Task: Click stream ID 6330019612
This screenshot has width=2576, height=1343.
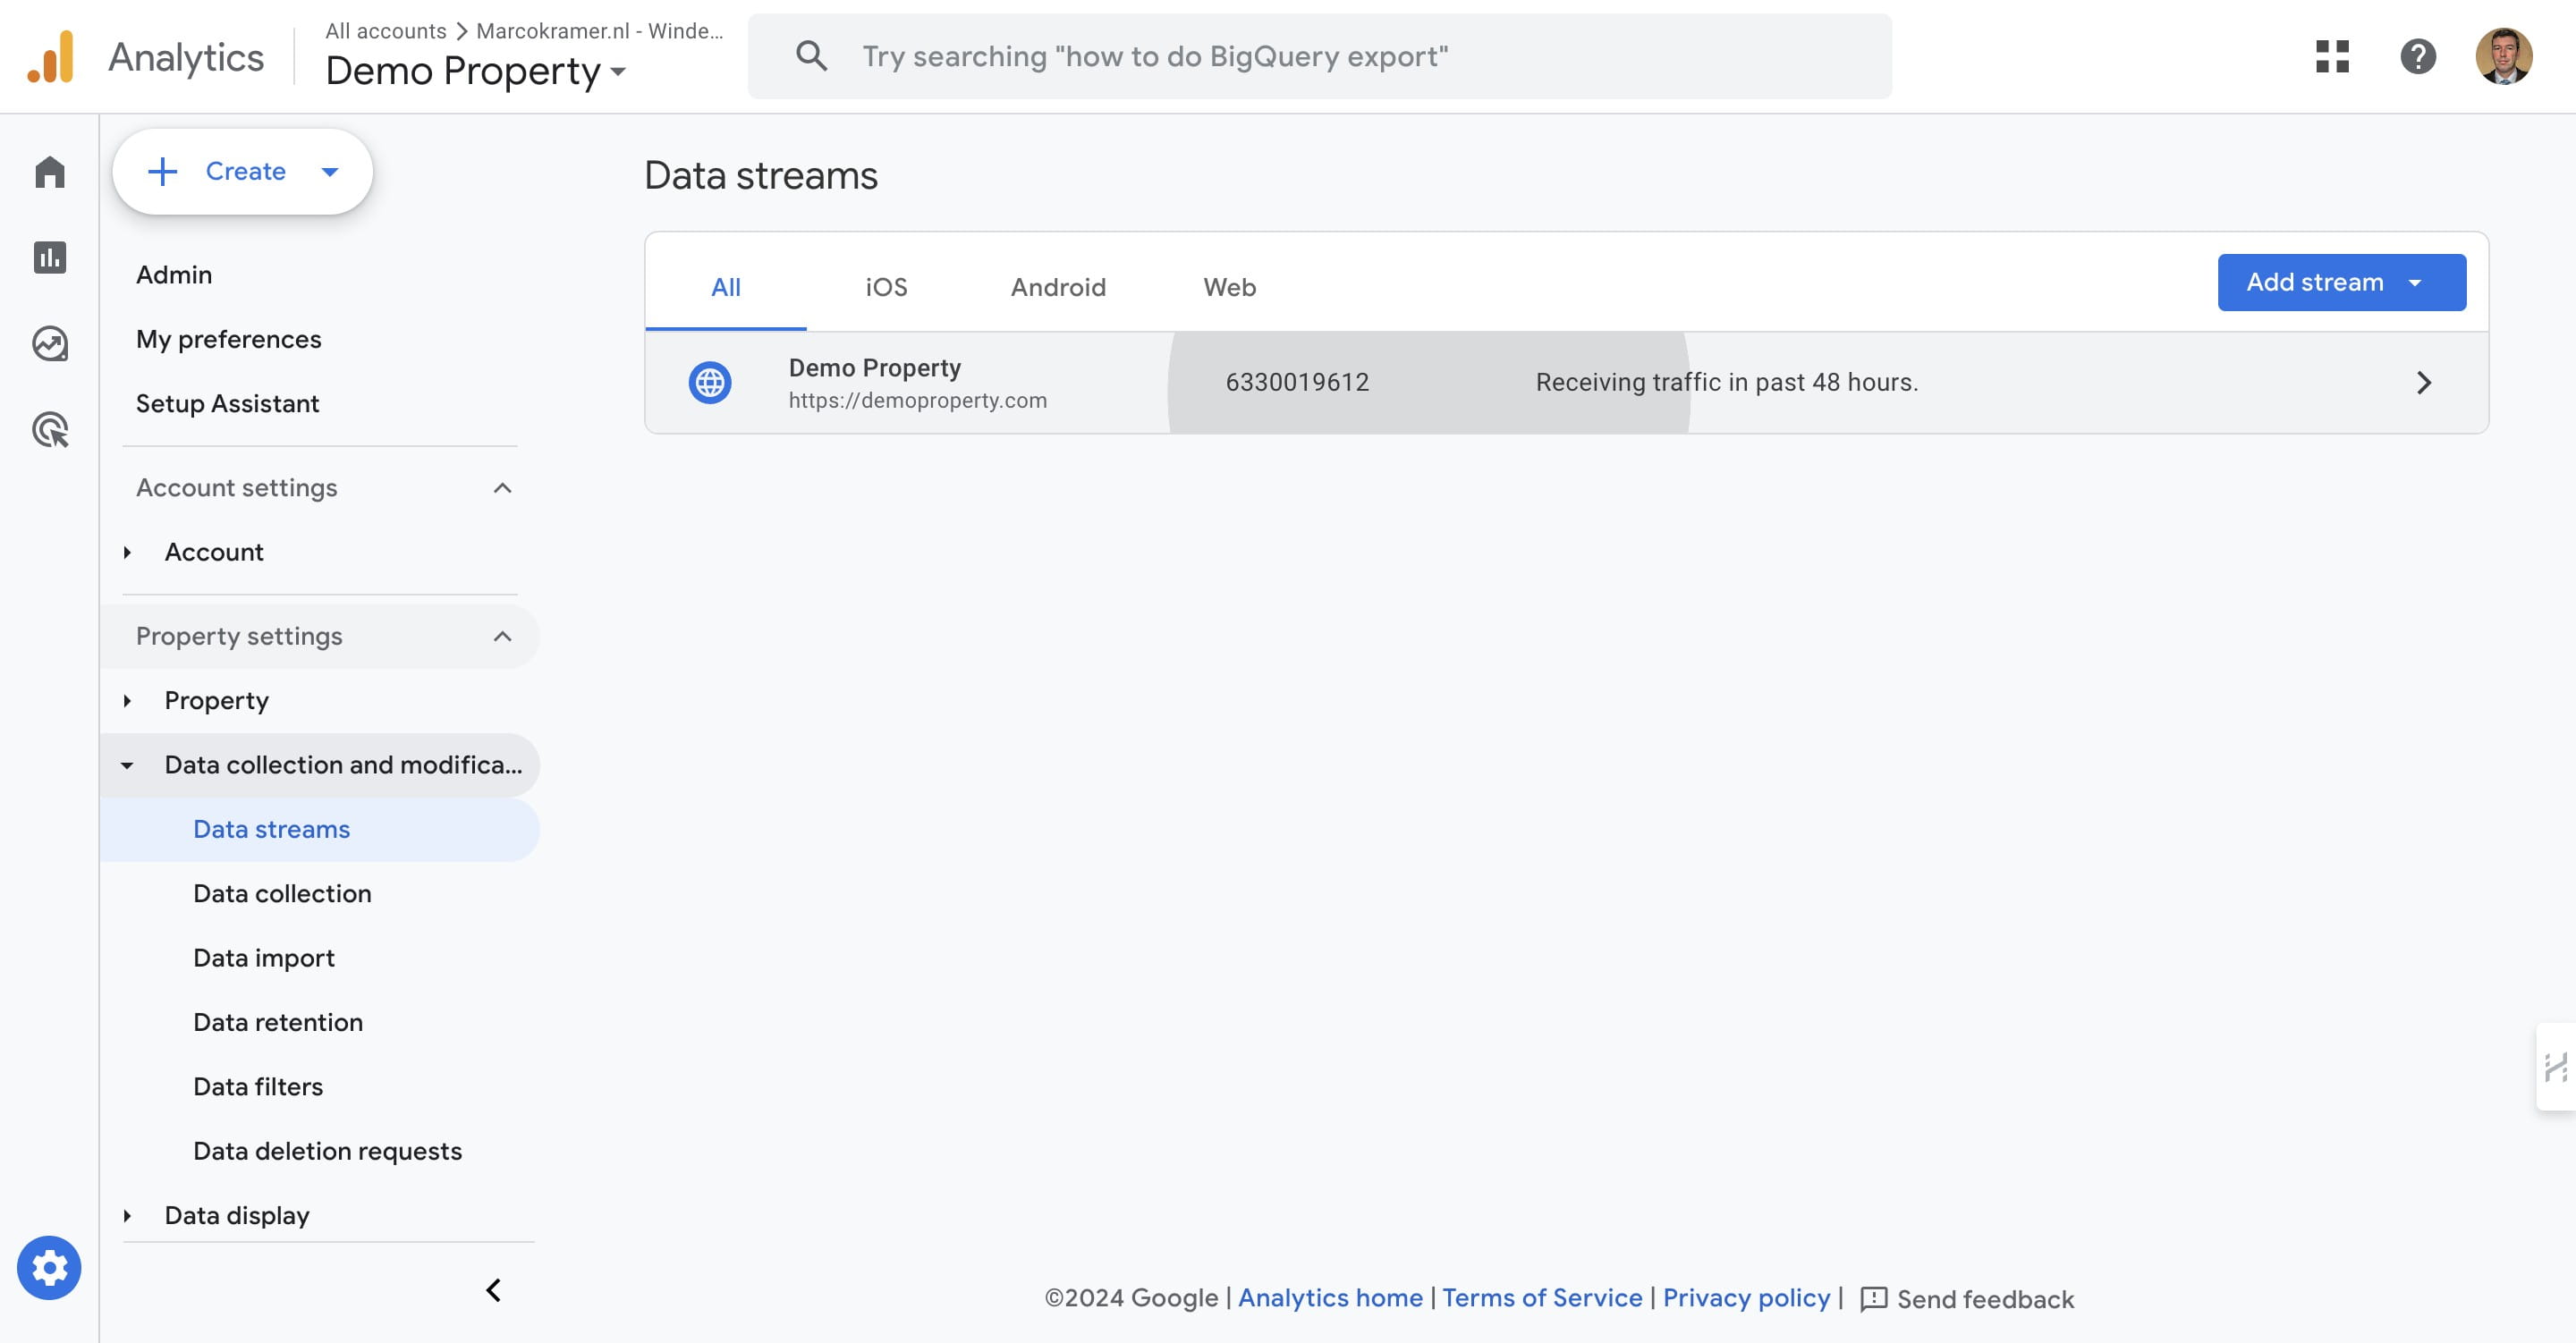Action: point(1297,382)
